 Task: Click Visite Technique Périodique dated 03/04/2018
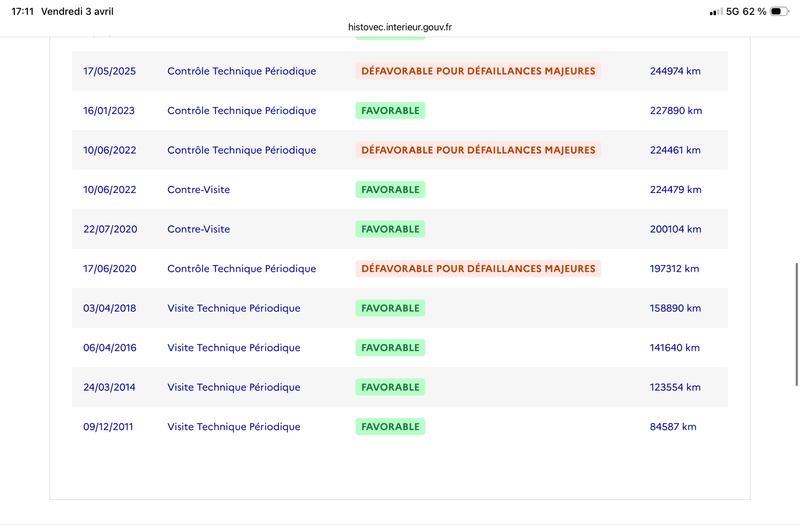click(233, 308)
